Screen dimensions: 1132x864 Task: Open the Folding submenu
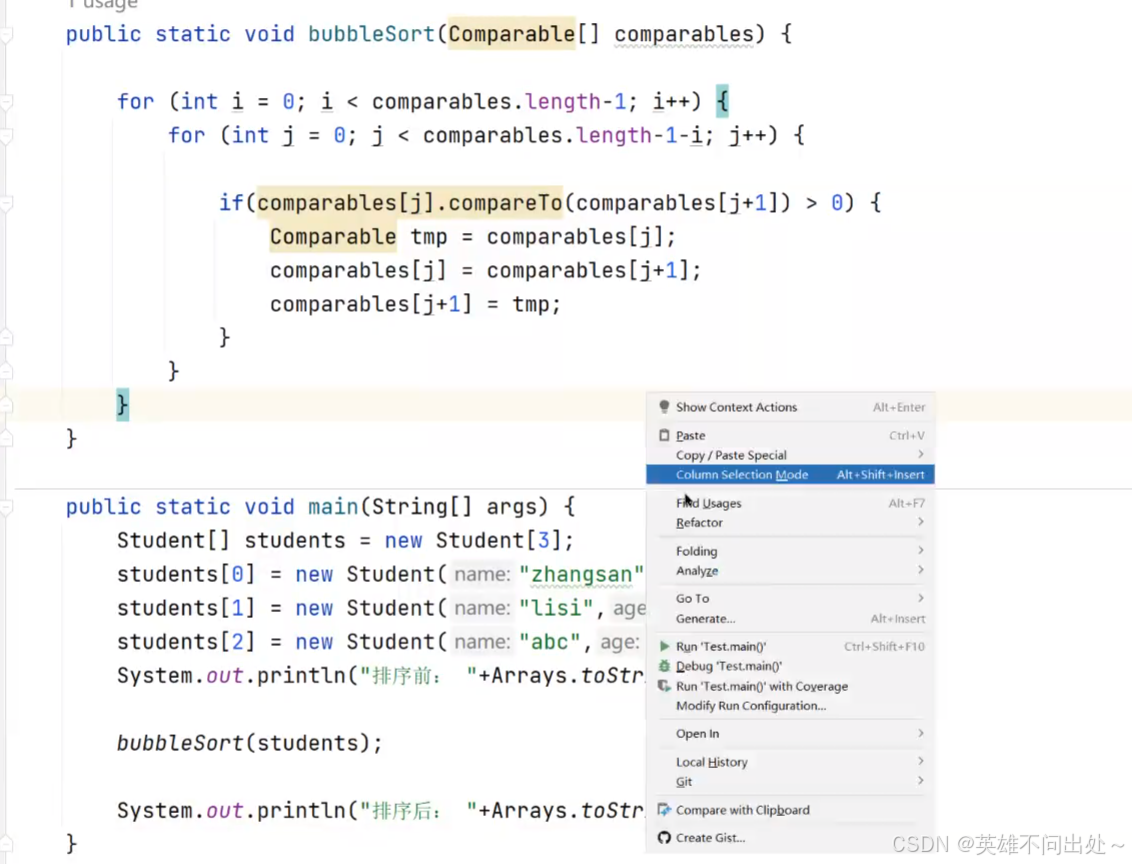791,551
